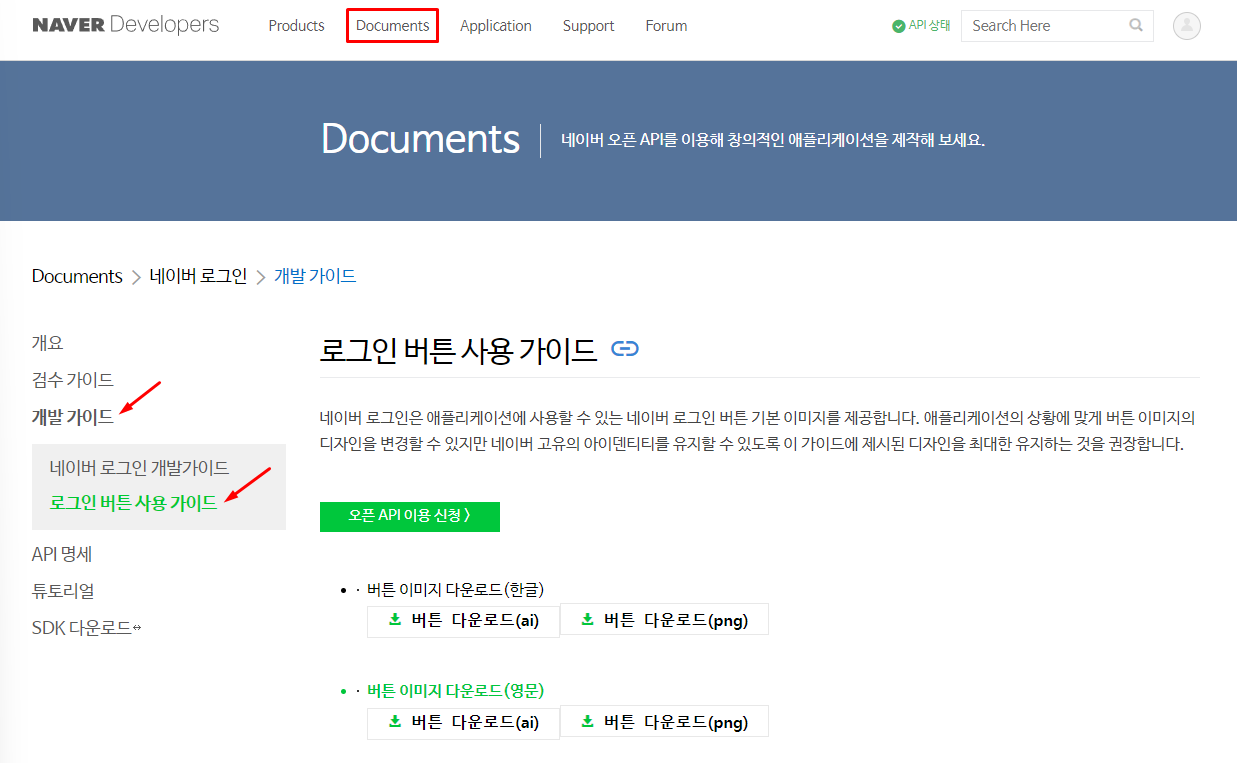Click the green API status check icon
Screen dimensions: 1237x763
898,26
